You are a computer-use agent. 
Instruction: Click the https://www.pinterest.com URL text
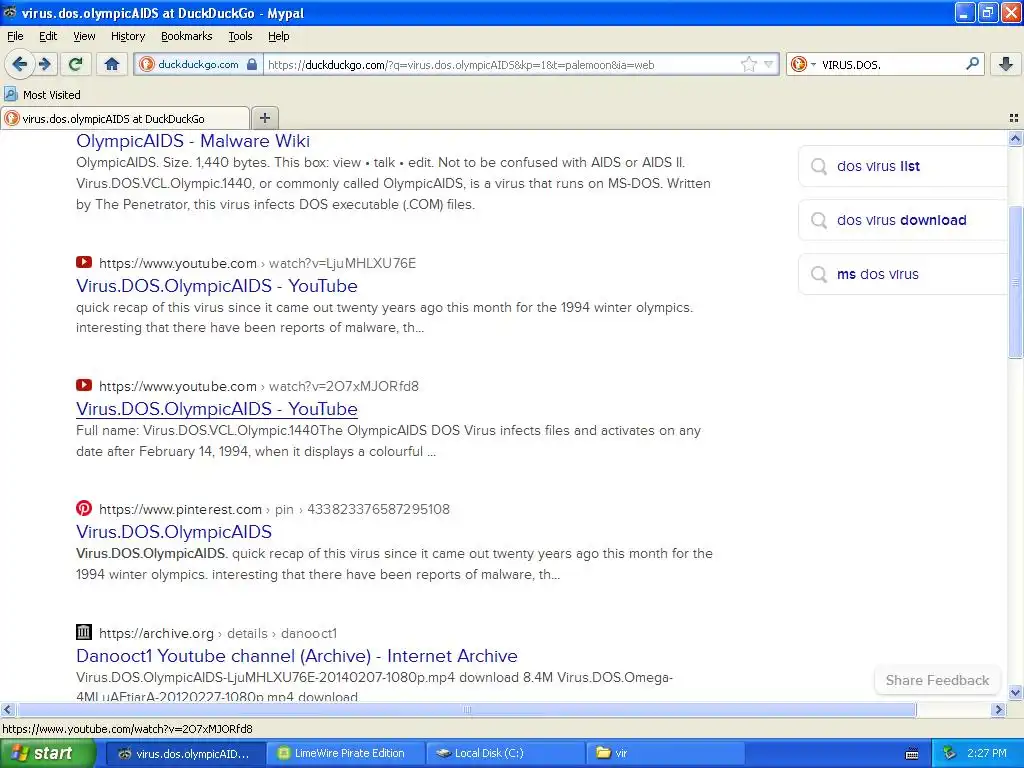click(x=180, y=509)
